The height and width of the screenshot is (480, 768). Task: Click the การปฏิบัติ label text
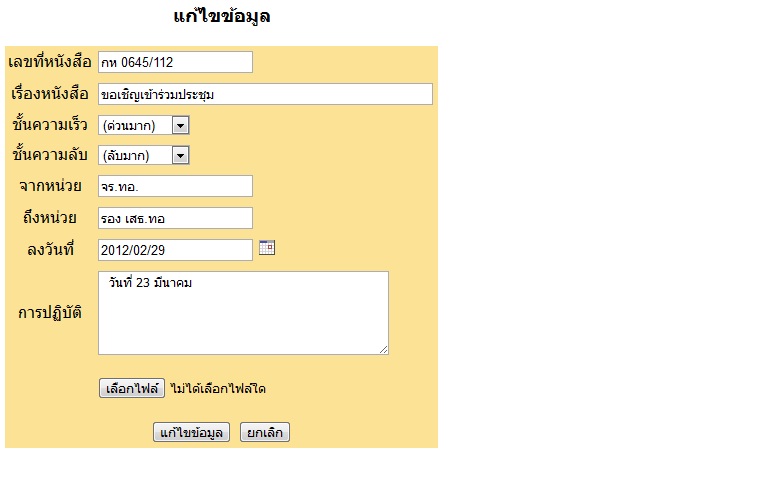coord(50,312)
